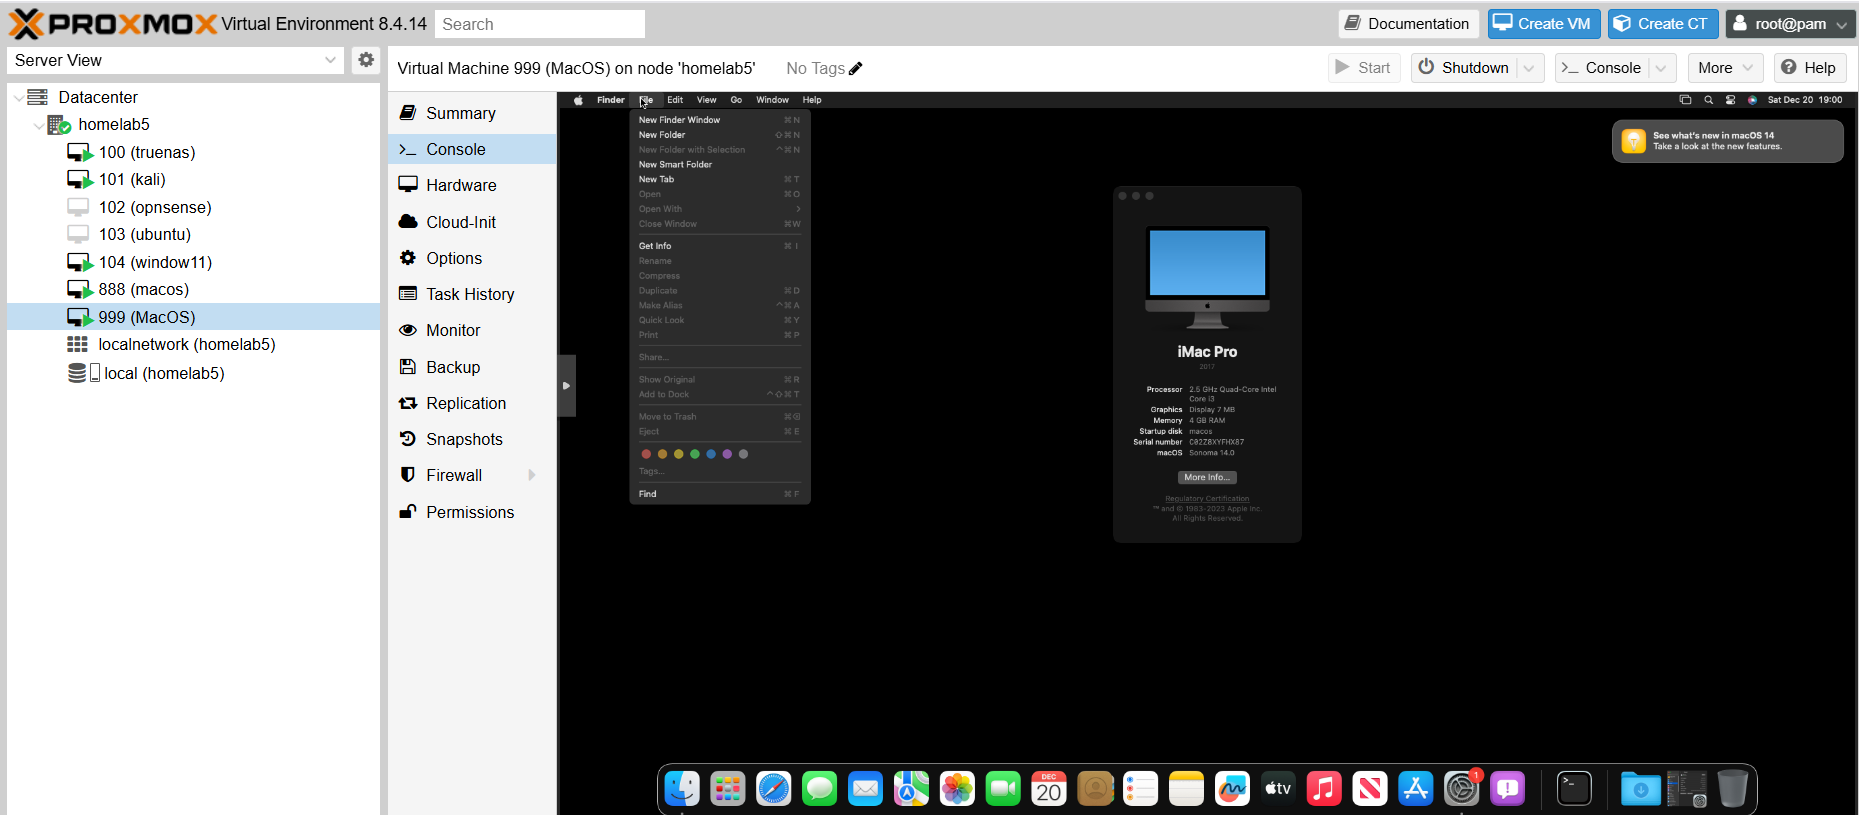
Task: Open Shutdown options dropdown arrow
Action: coord(1529,68)
